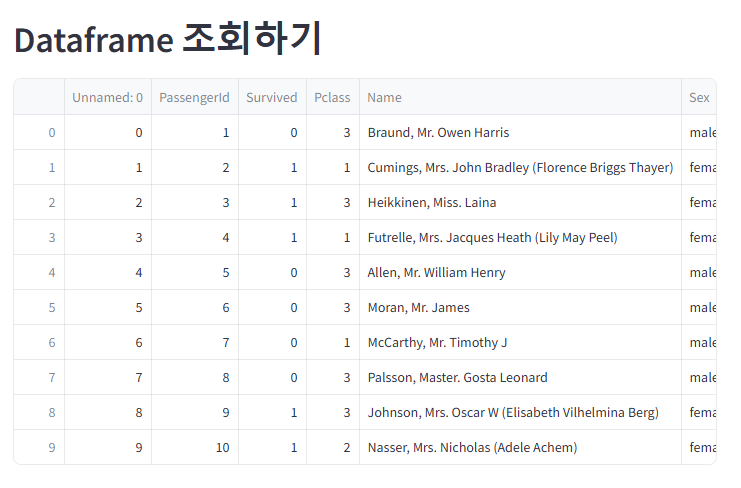This screenshot has width=741, height=488.
Task: Click the Name column header
Action: tap(520, 97)
